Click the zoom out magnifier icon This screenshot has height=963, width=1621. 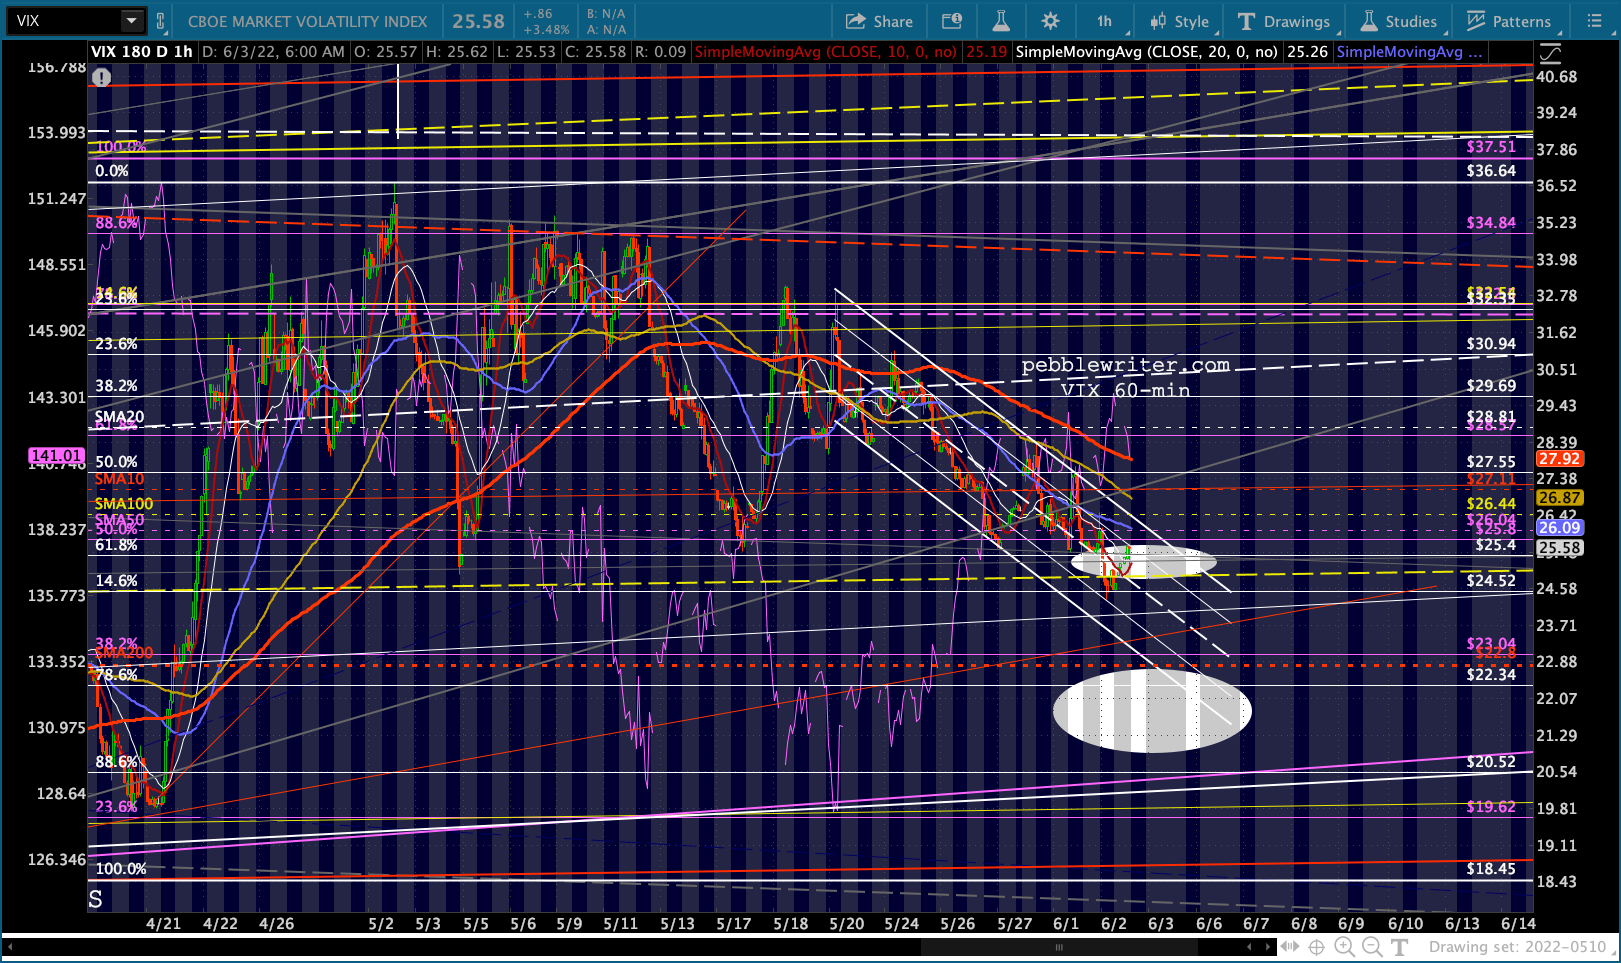tap(1372, 946)
